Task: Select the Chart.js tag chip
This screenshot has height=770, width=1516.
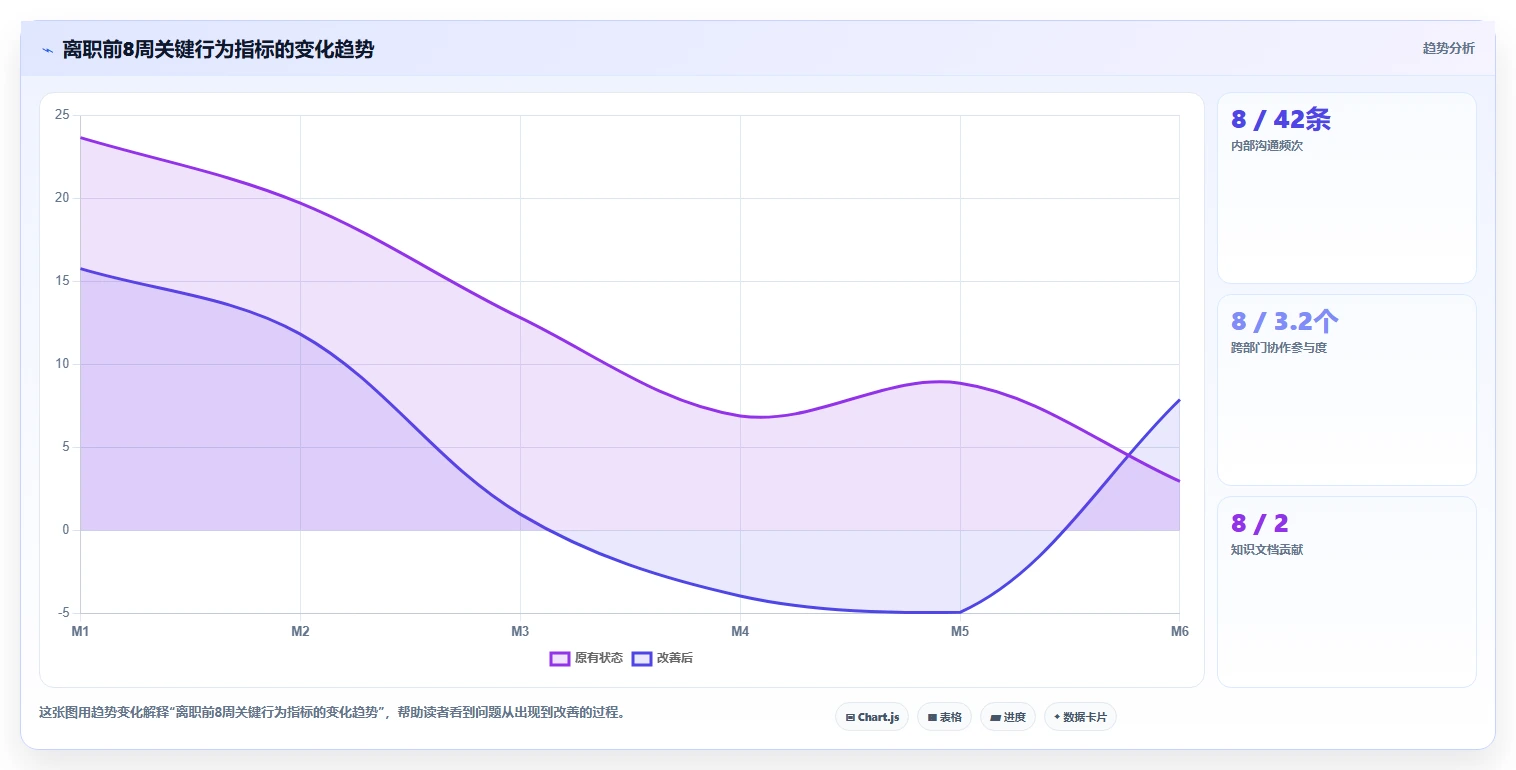Action: click(x=872, y=717)
